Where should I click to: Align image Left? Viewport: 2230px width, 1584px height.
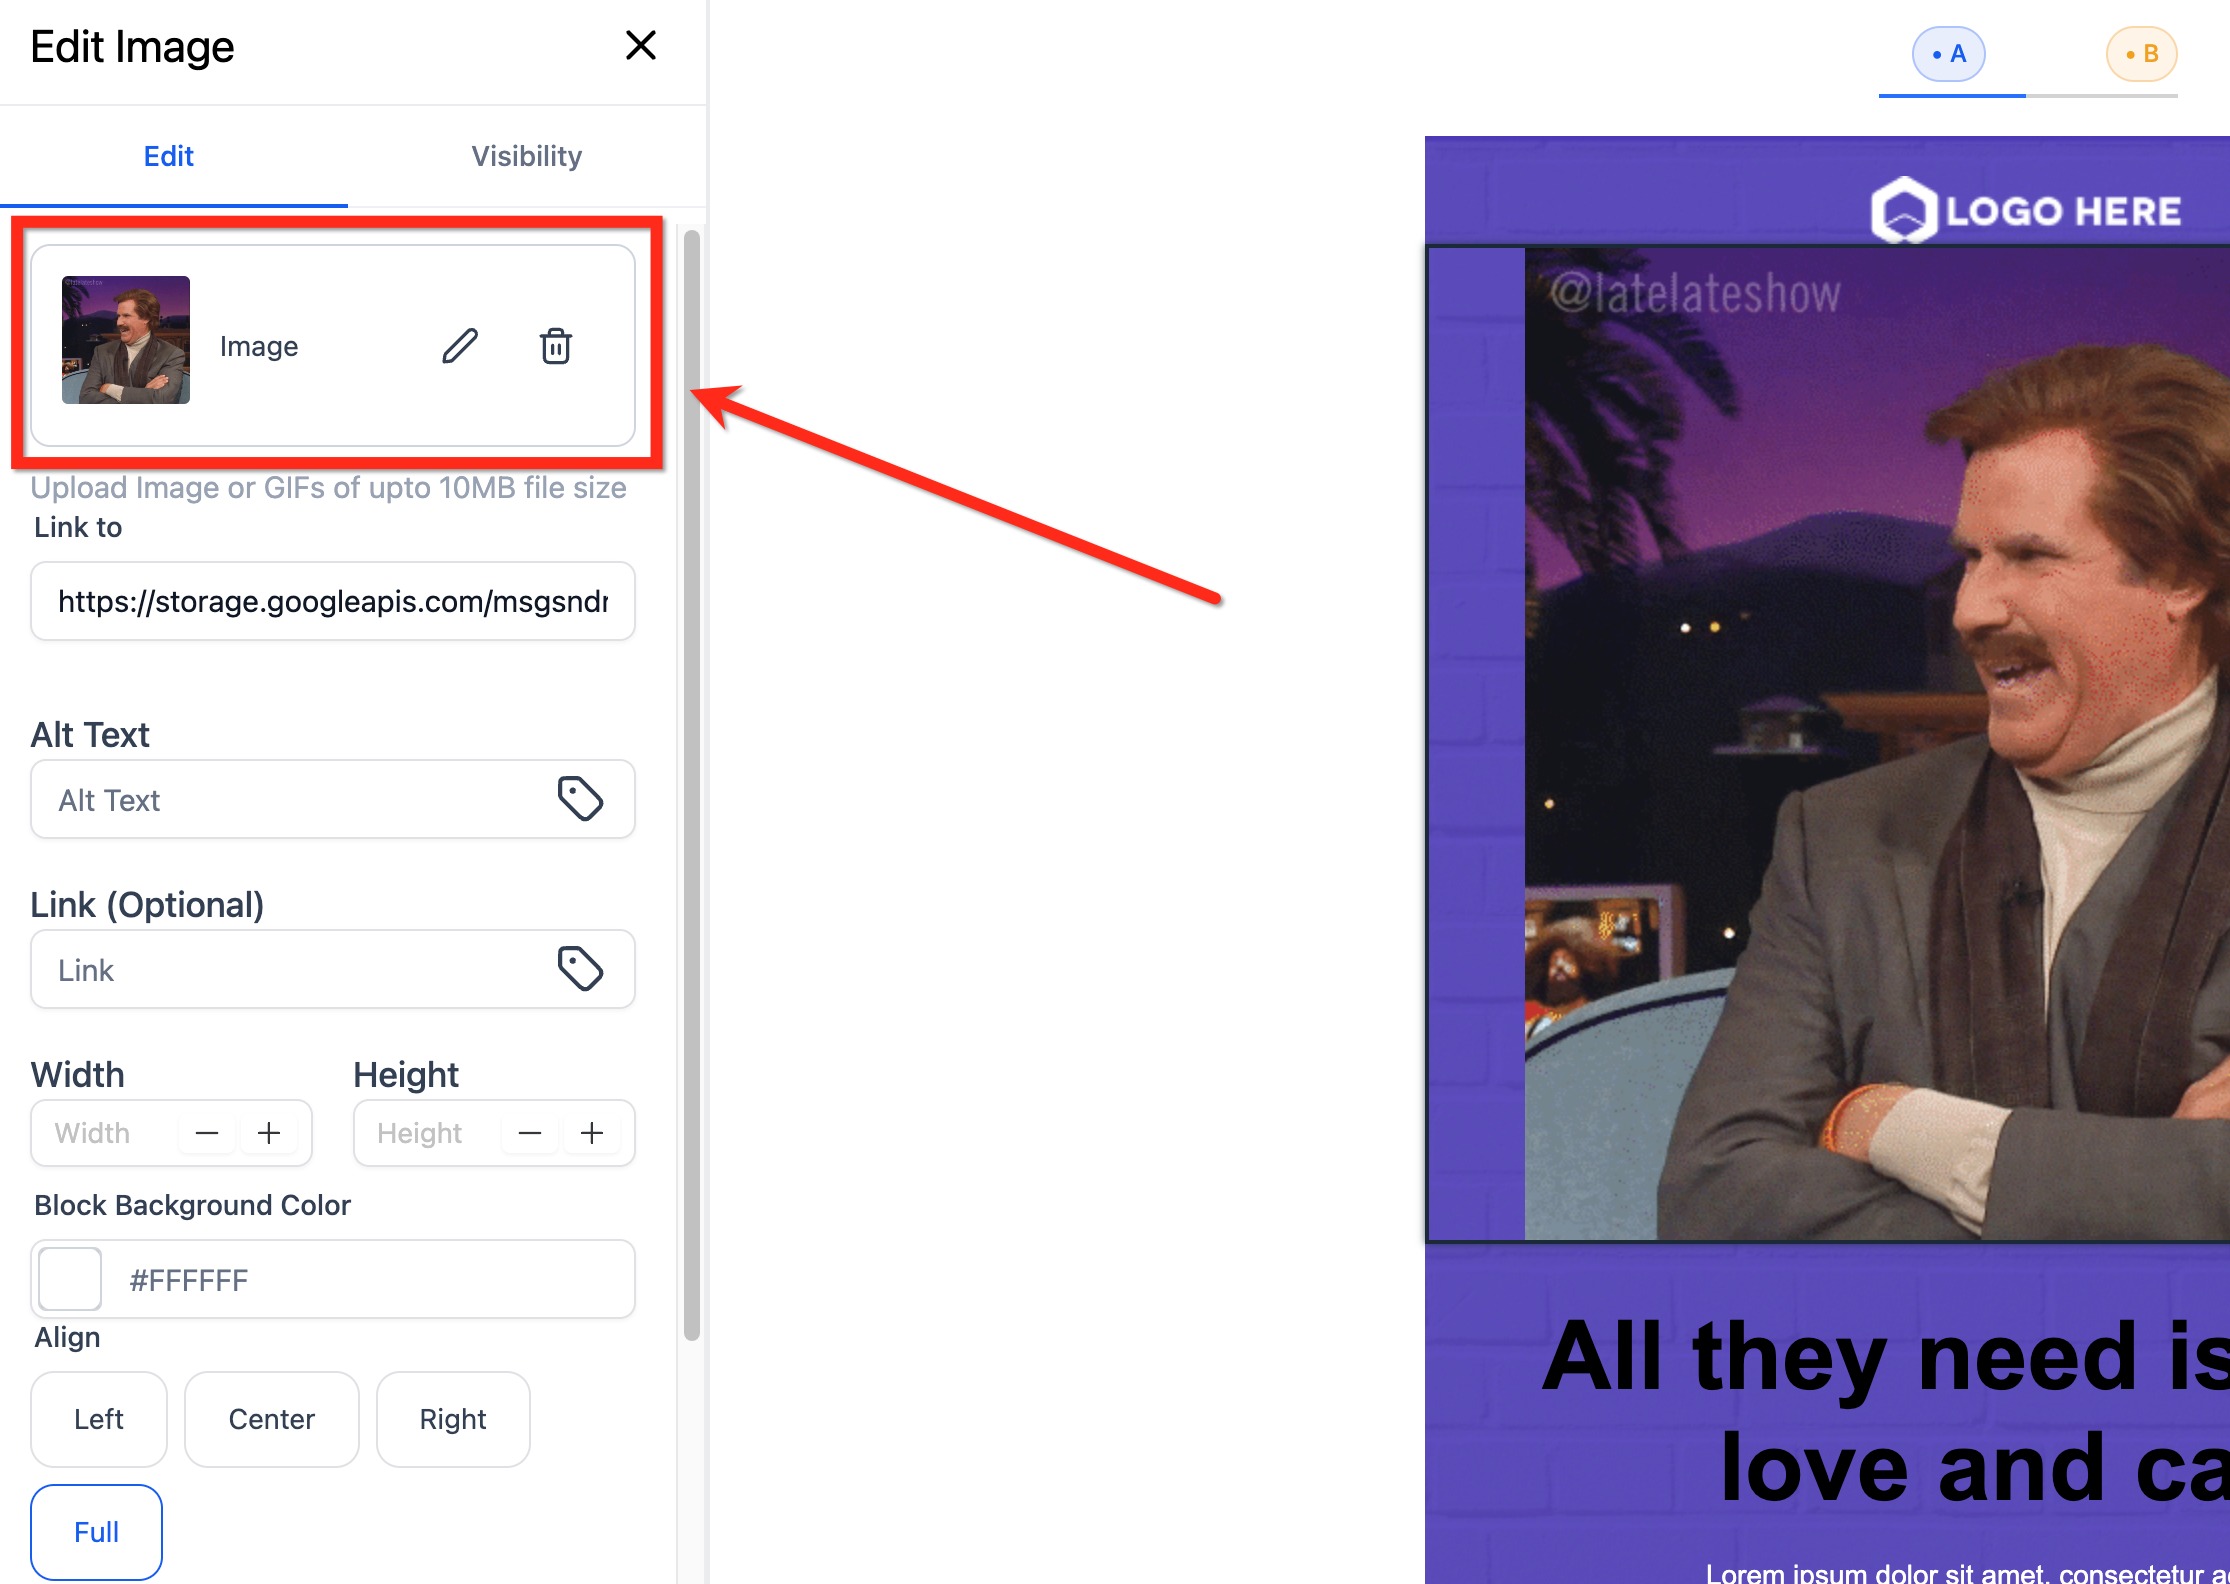[98, 1419]
